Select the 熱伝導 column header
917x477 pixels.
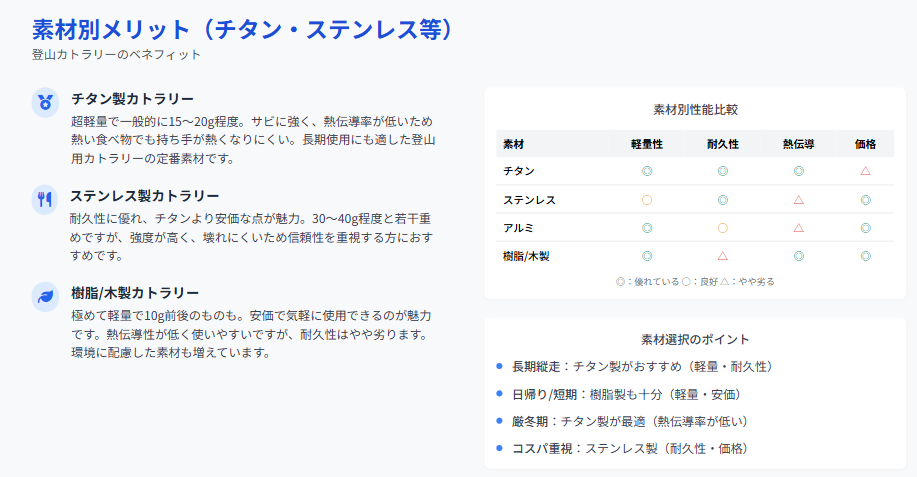click(x=798, y=144)
